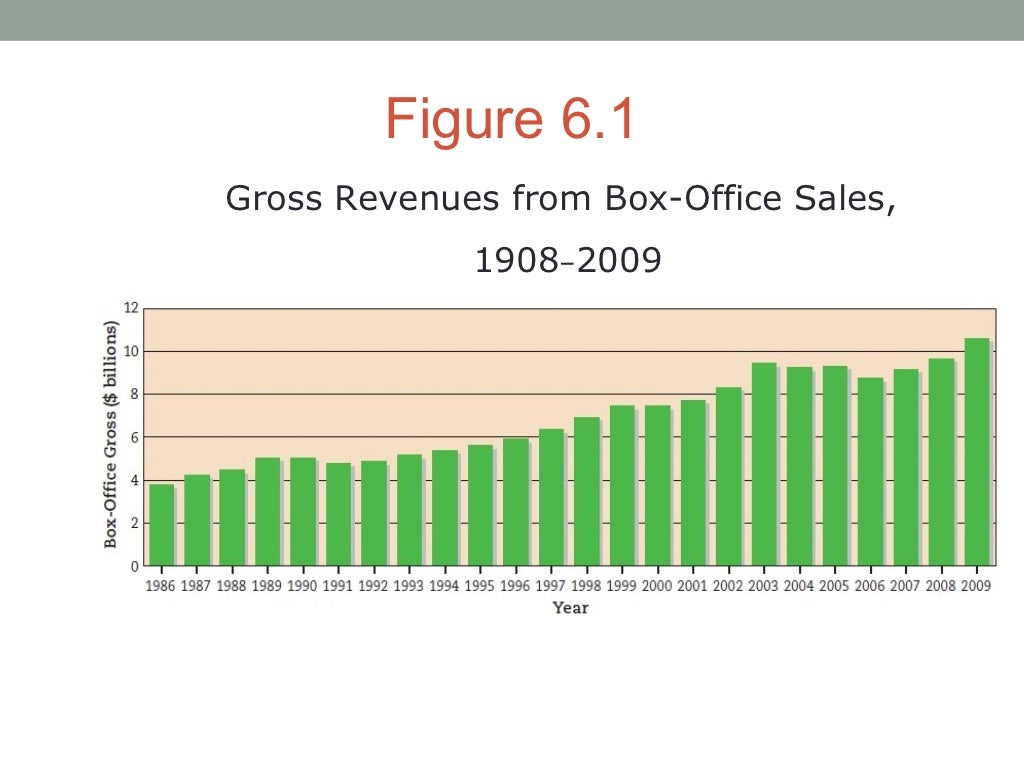1024x768 pixels.
Task: Click the '2003' year label
Action: [763, 586]
